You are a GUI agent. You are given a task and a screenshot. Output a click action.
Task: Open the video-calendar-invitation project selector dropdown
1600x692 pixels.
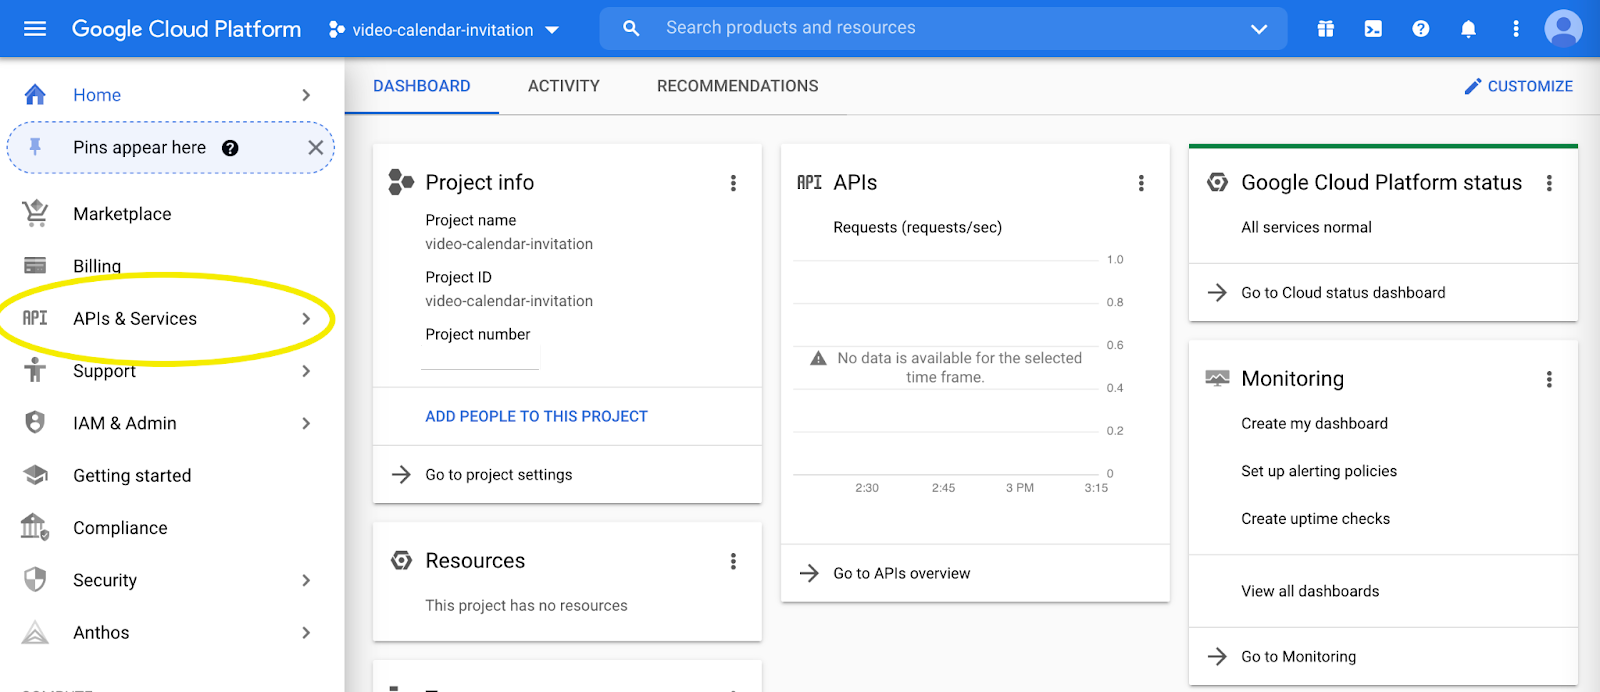coord(444,30)
